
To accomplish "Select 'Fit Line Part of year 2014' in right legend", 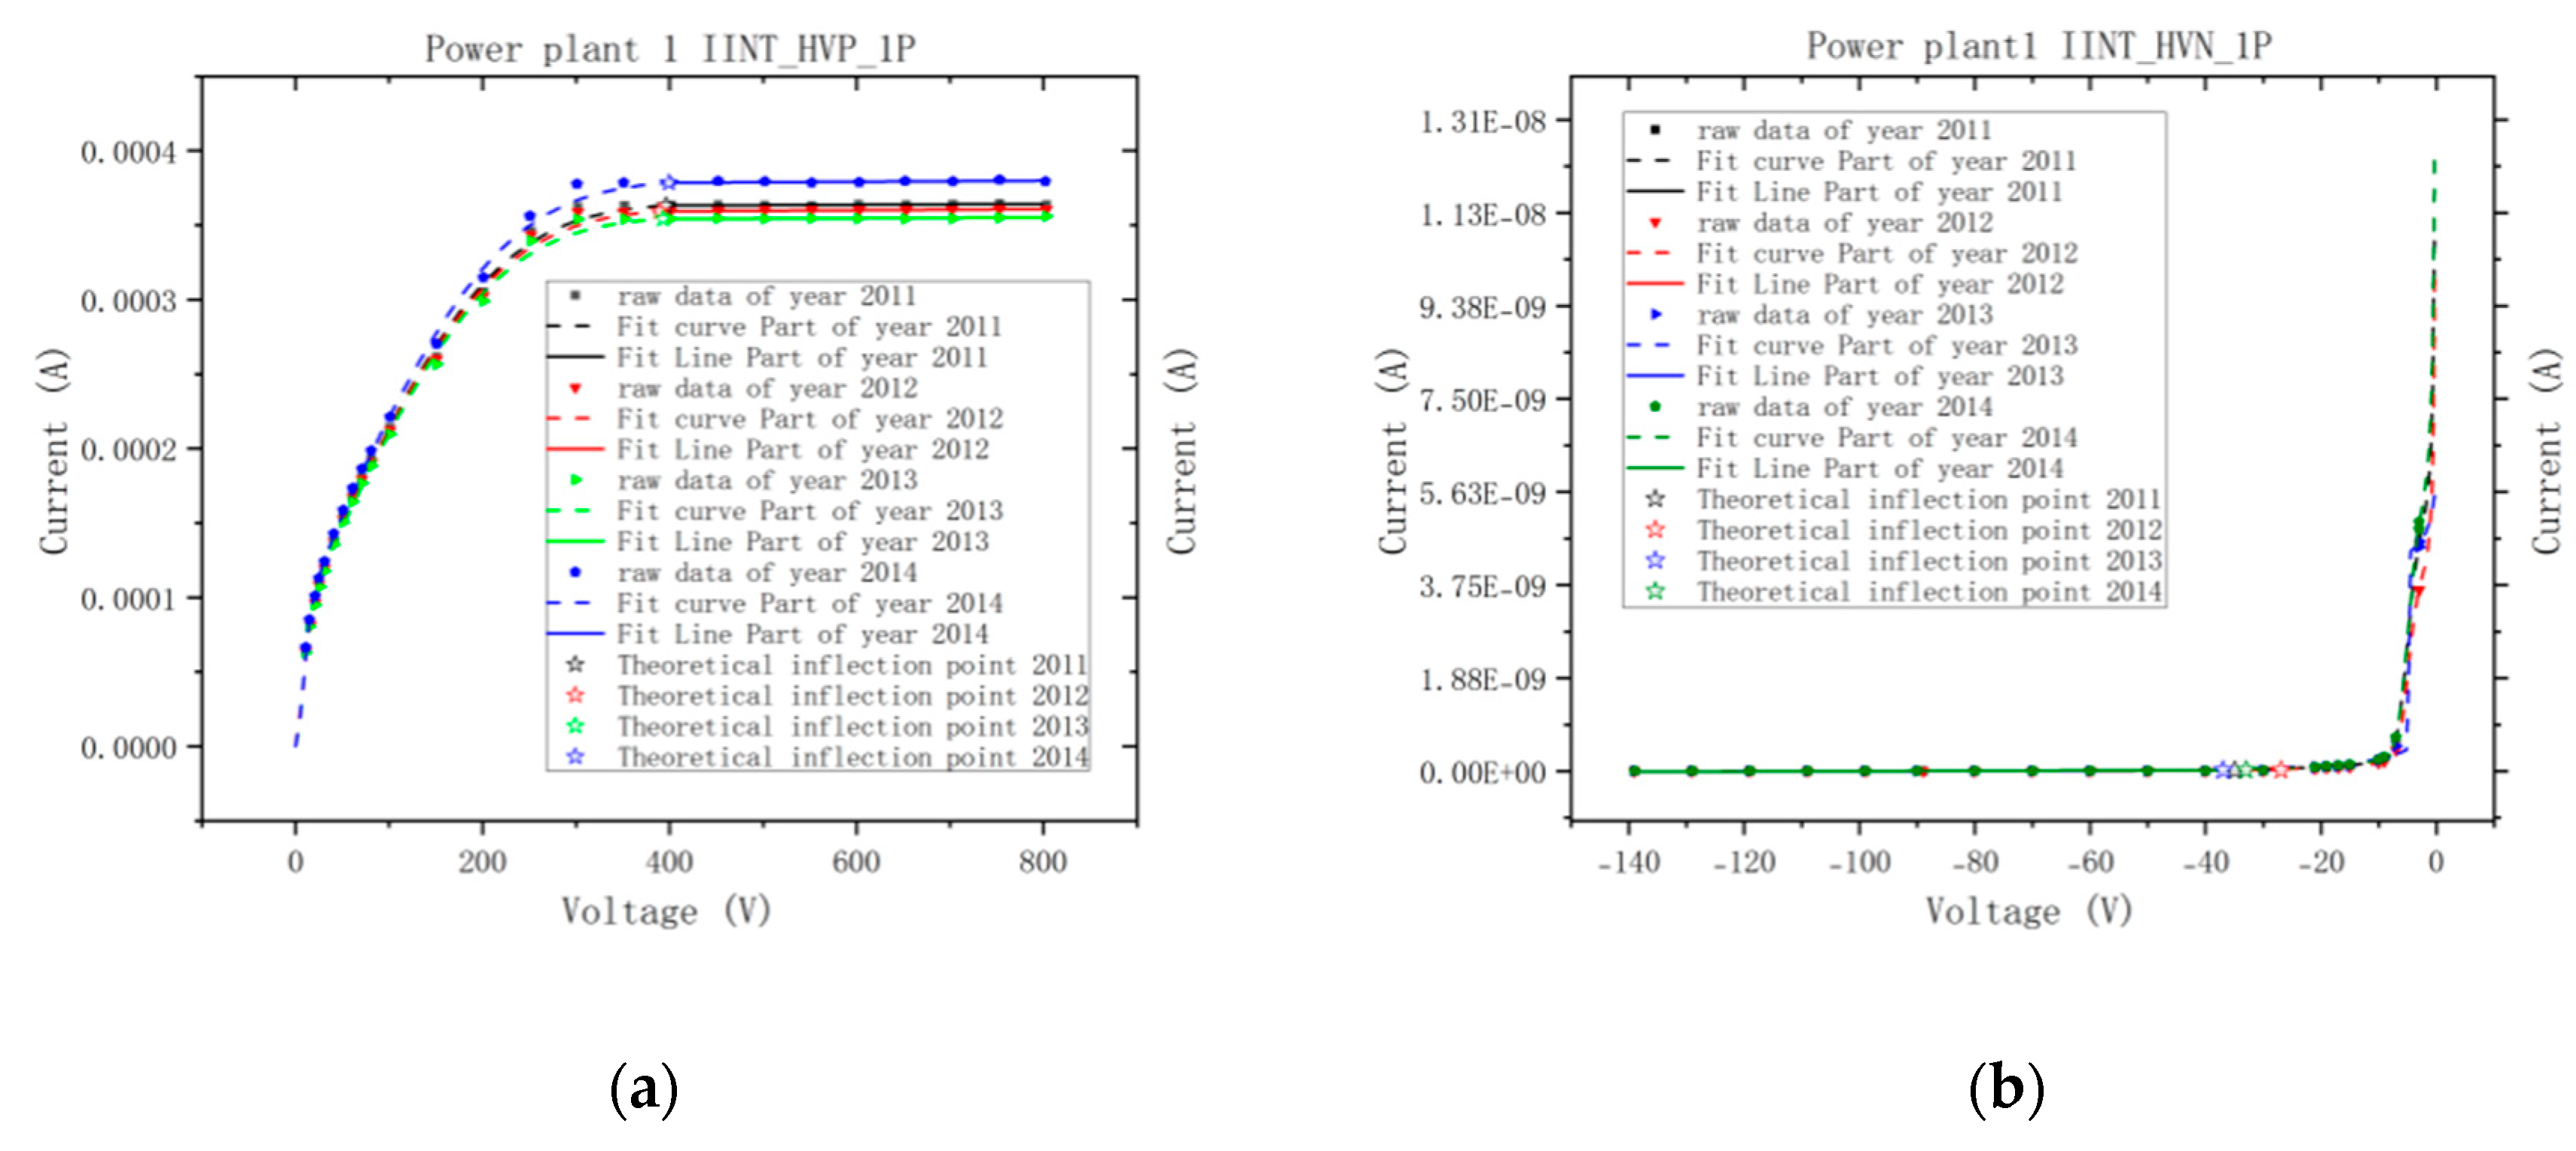I will point(1879,469).
